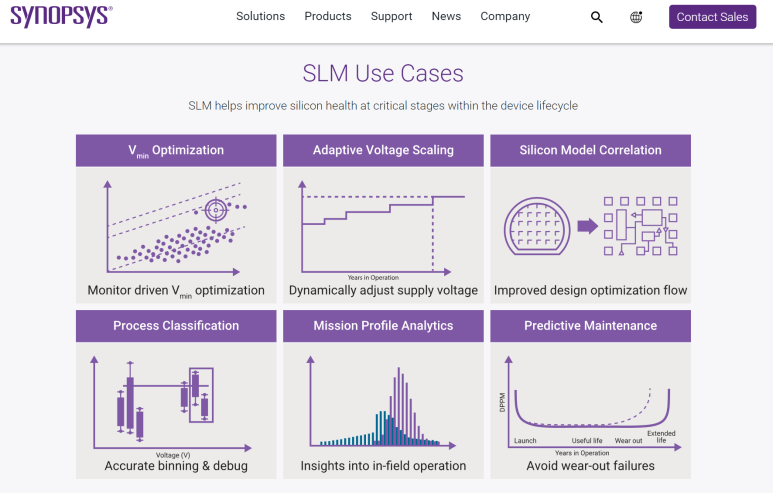
Task: Click the 'Extended life' chart label
Action: click(661, 437)
